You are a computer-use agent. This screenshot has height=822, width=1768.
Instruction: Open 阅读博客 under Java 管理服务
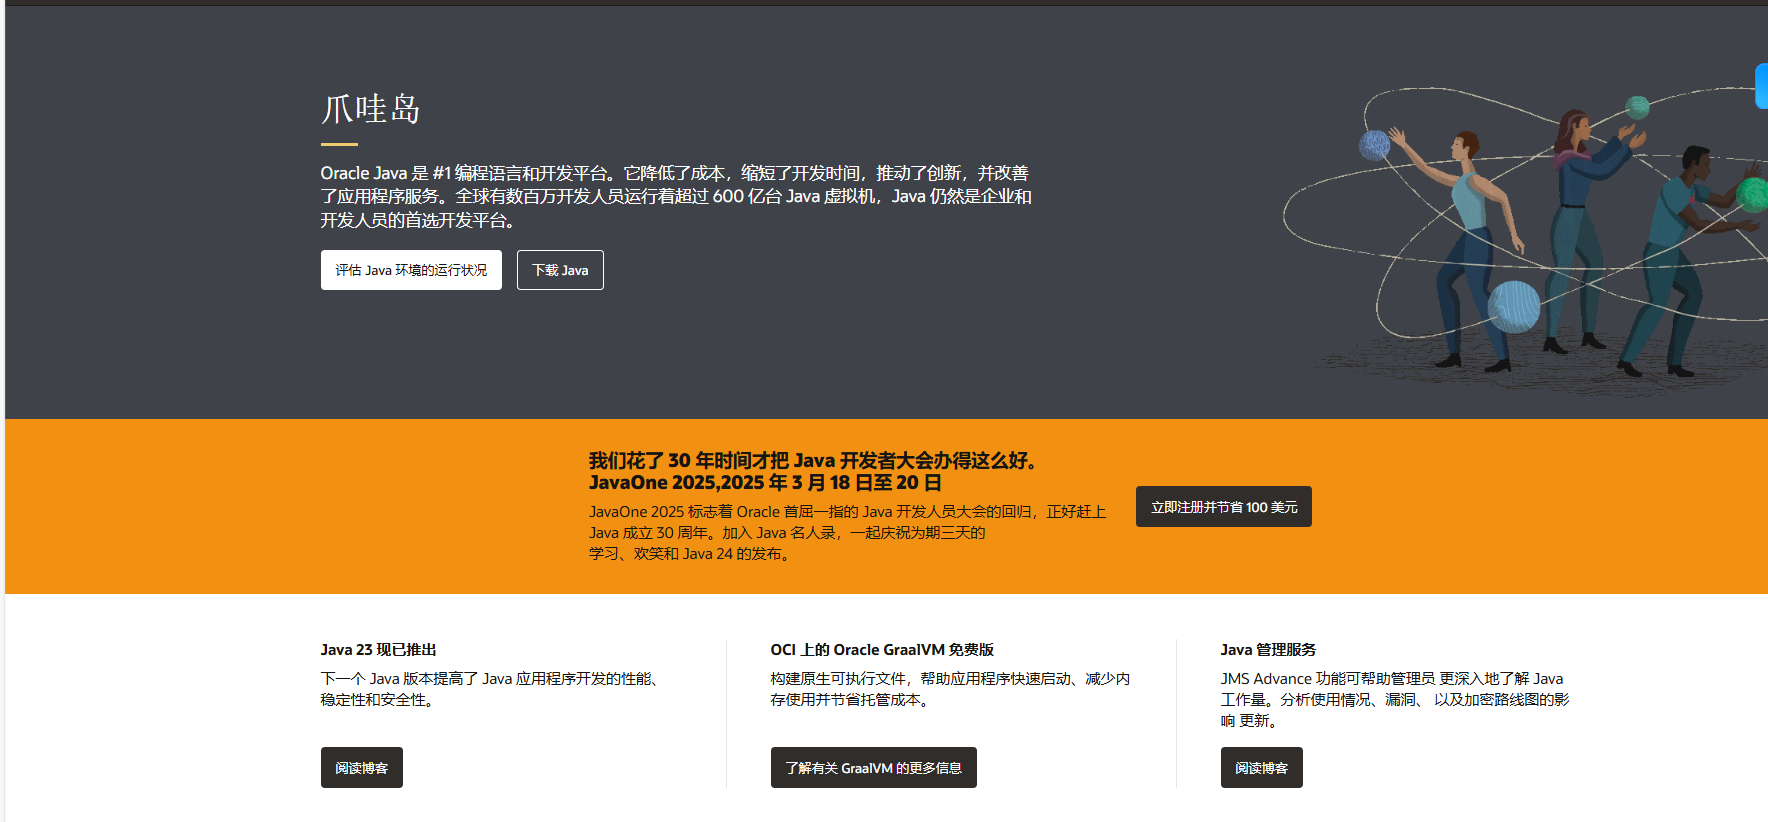coord(1261,768)
